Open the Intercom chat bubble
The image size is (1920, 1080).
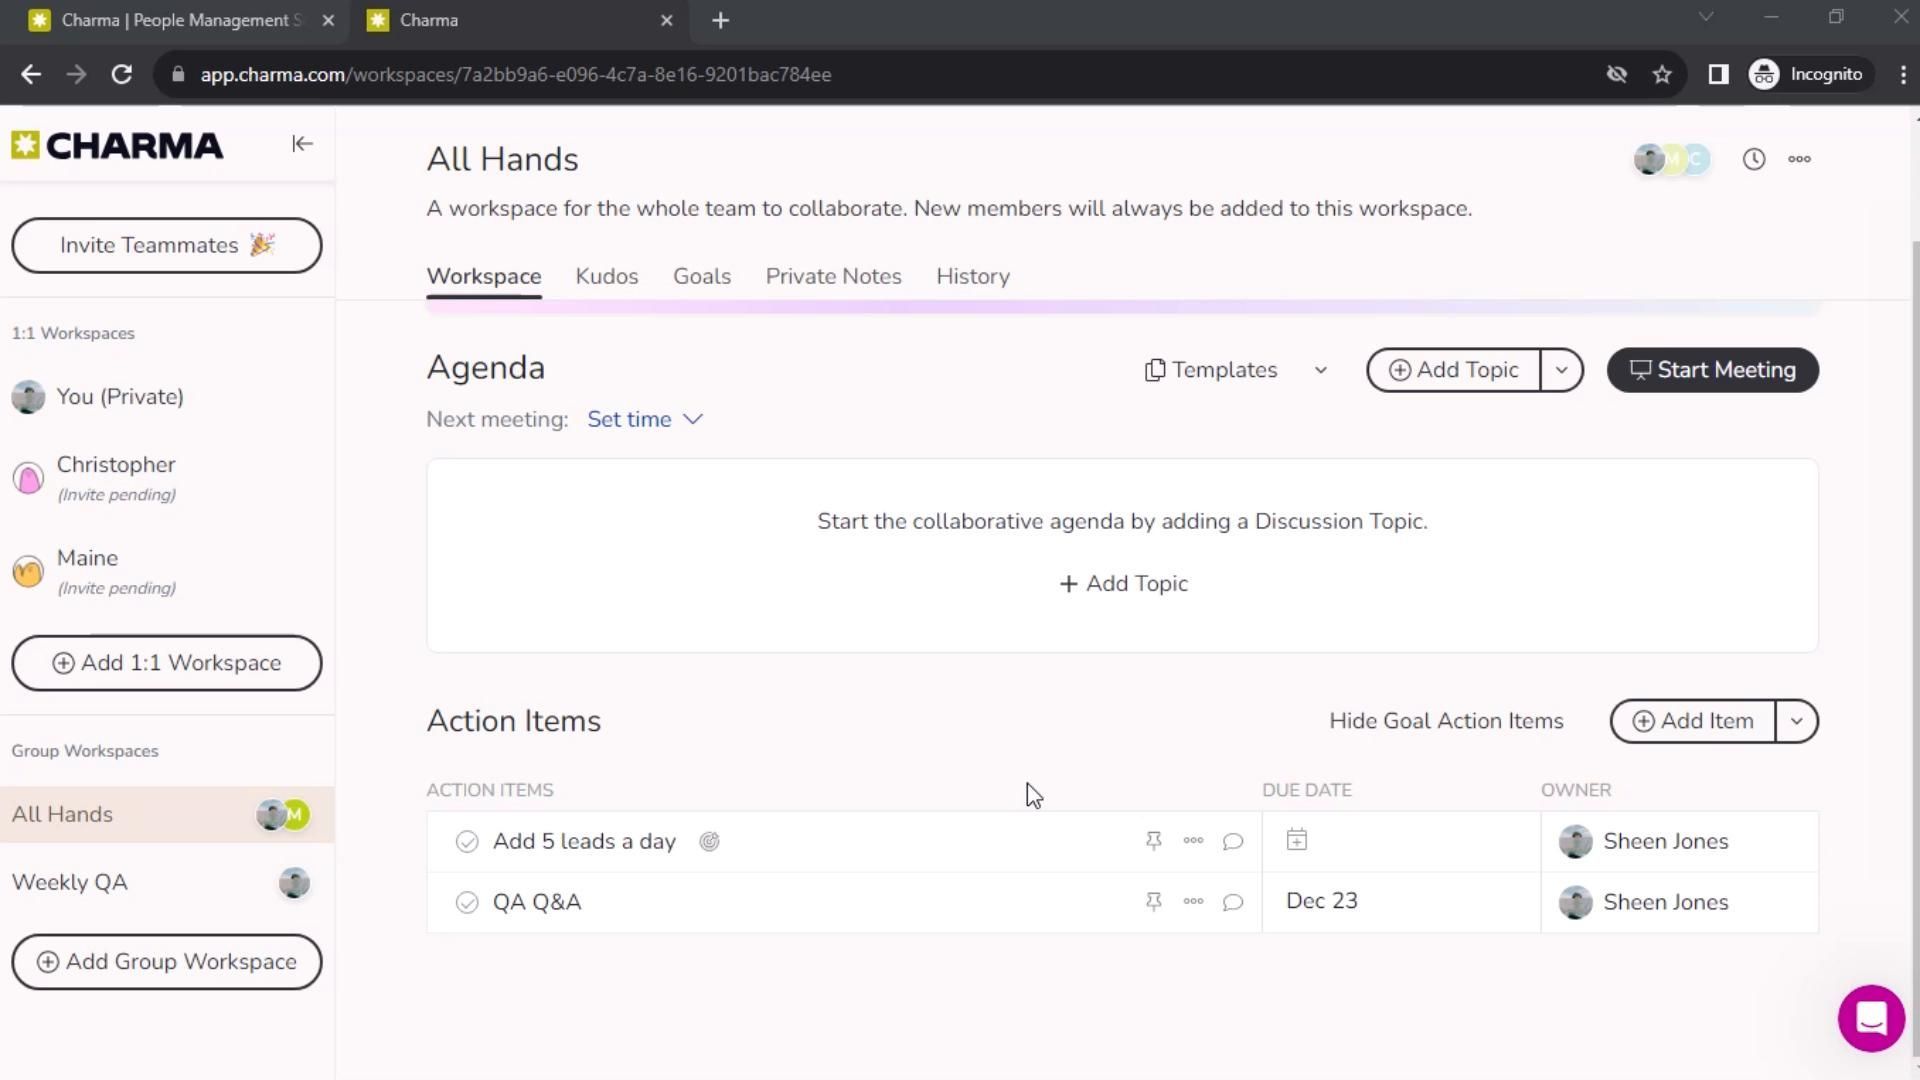coord(1870,1018)
